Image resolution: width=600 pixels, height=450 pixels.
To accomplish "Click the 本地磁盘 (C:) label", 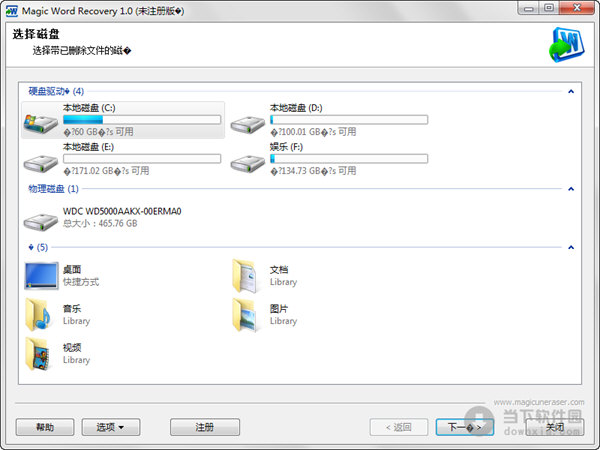I will tap(89, 108).
